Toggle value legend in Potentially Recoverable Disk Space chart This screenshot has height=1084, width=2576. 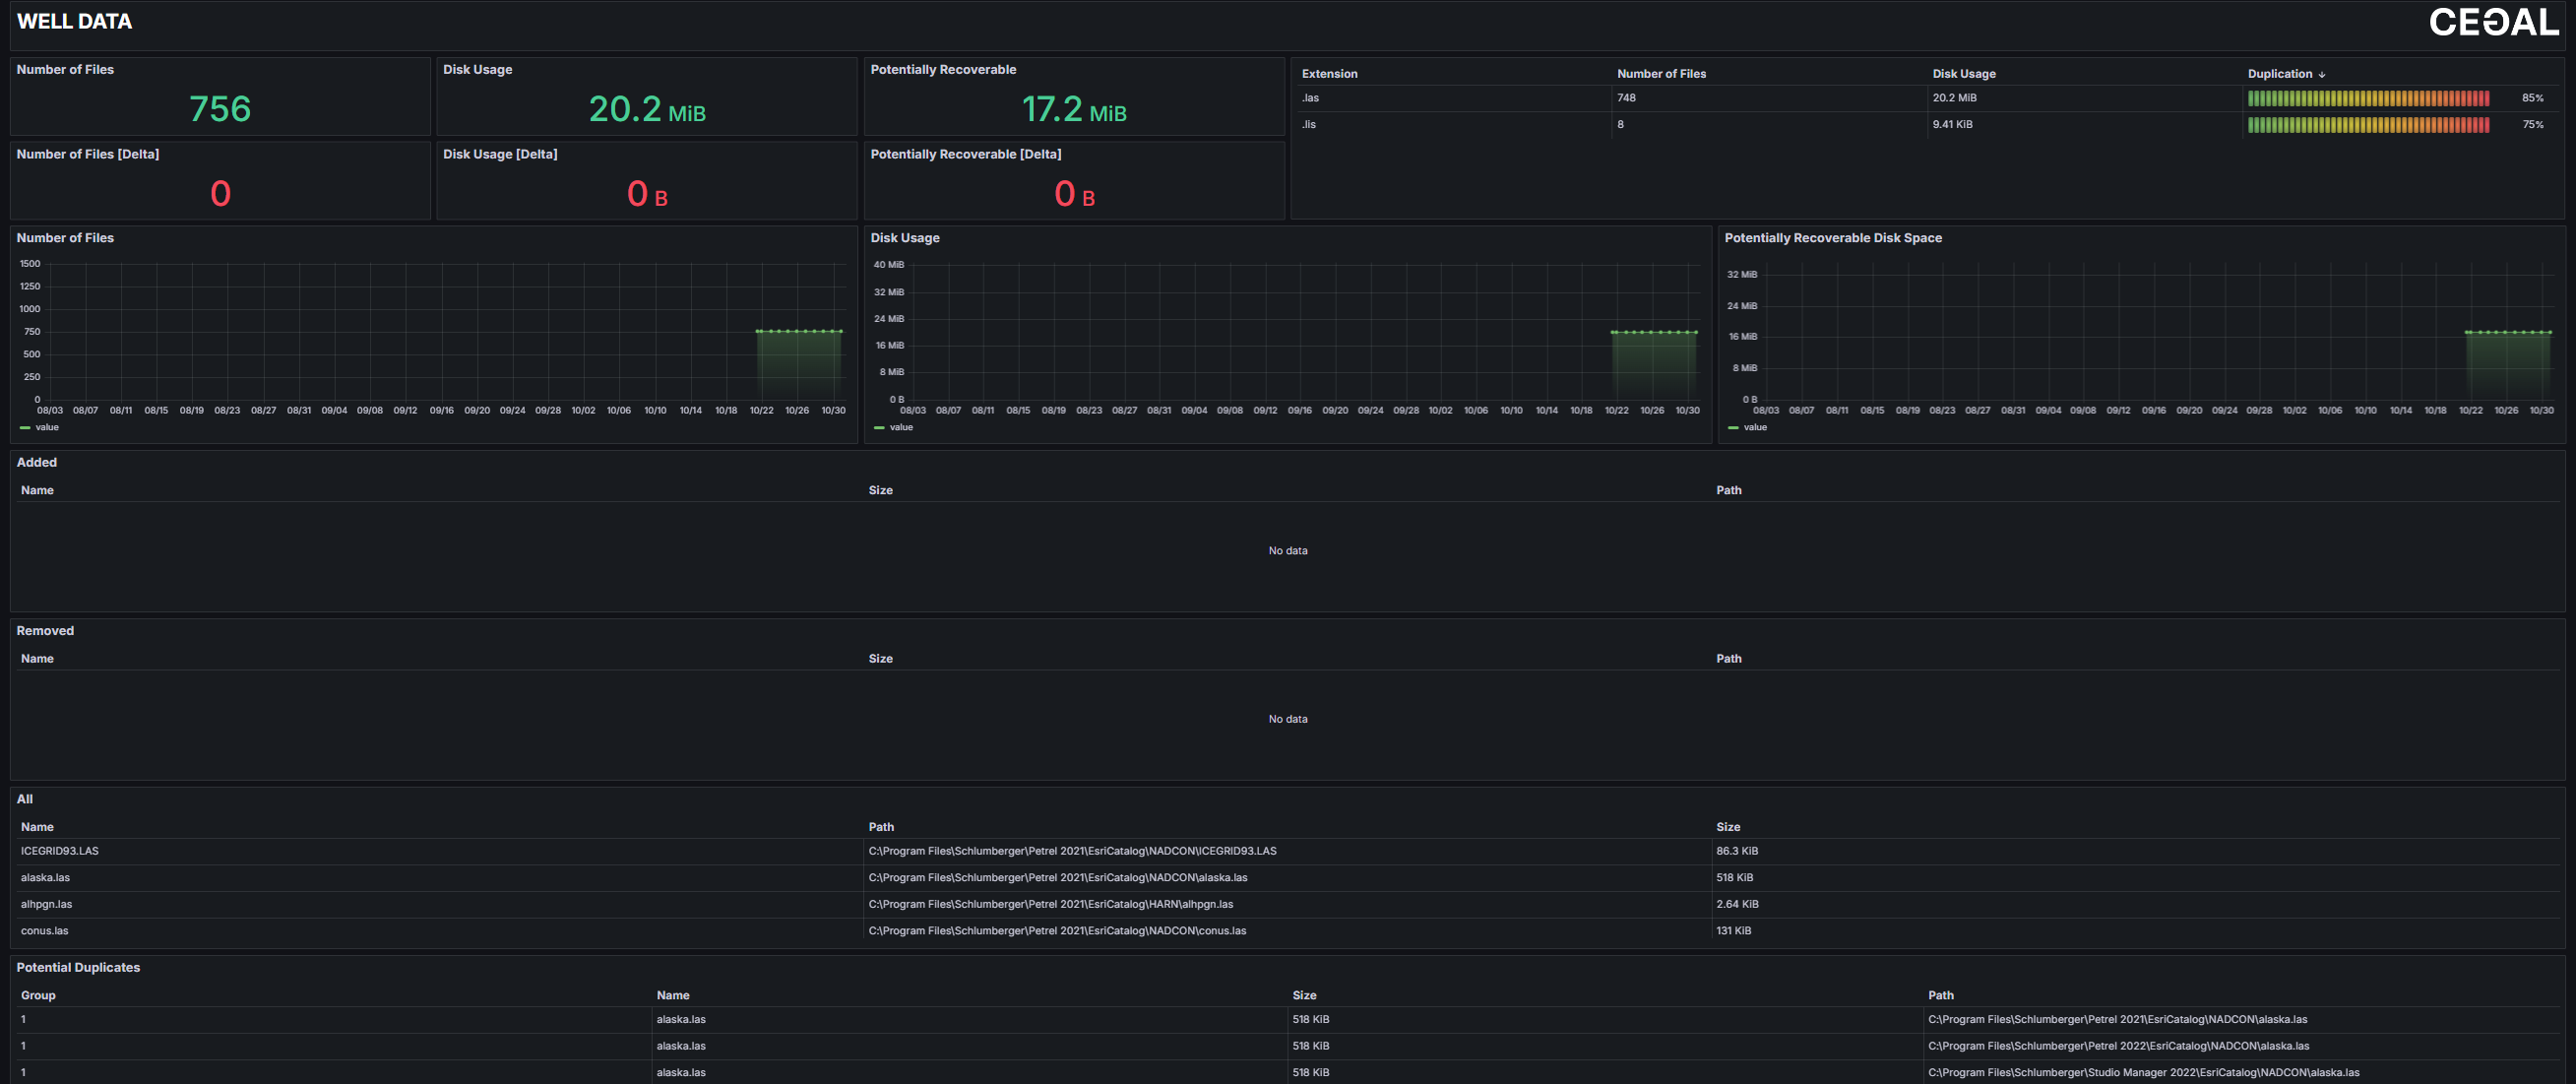[1754, 427]
